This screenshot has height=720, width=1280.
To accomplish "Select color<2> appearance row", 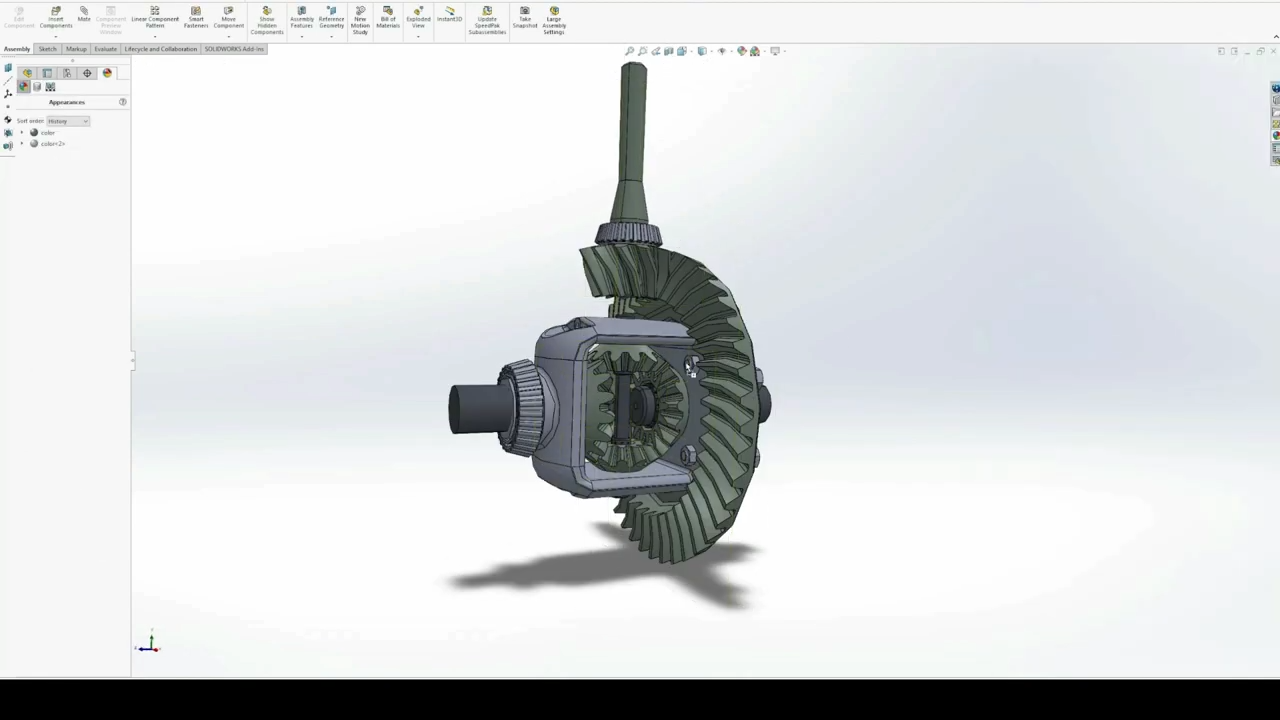I will coord(47,143).
